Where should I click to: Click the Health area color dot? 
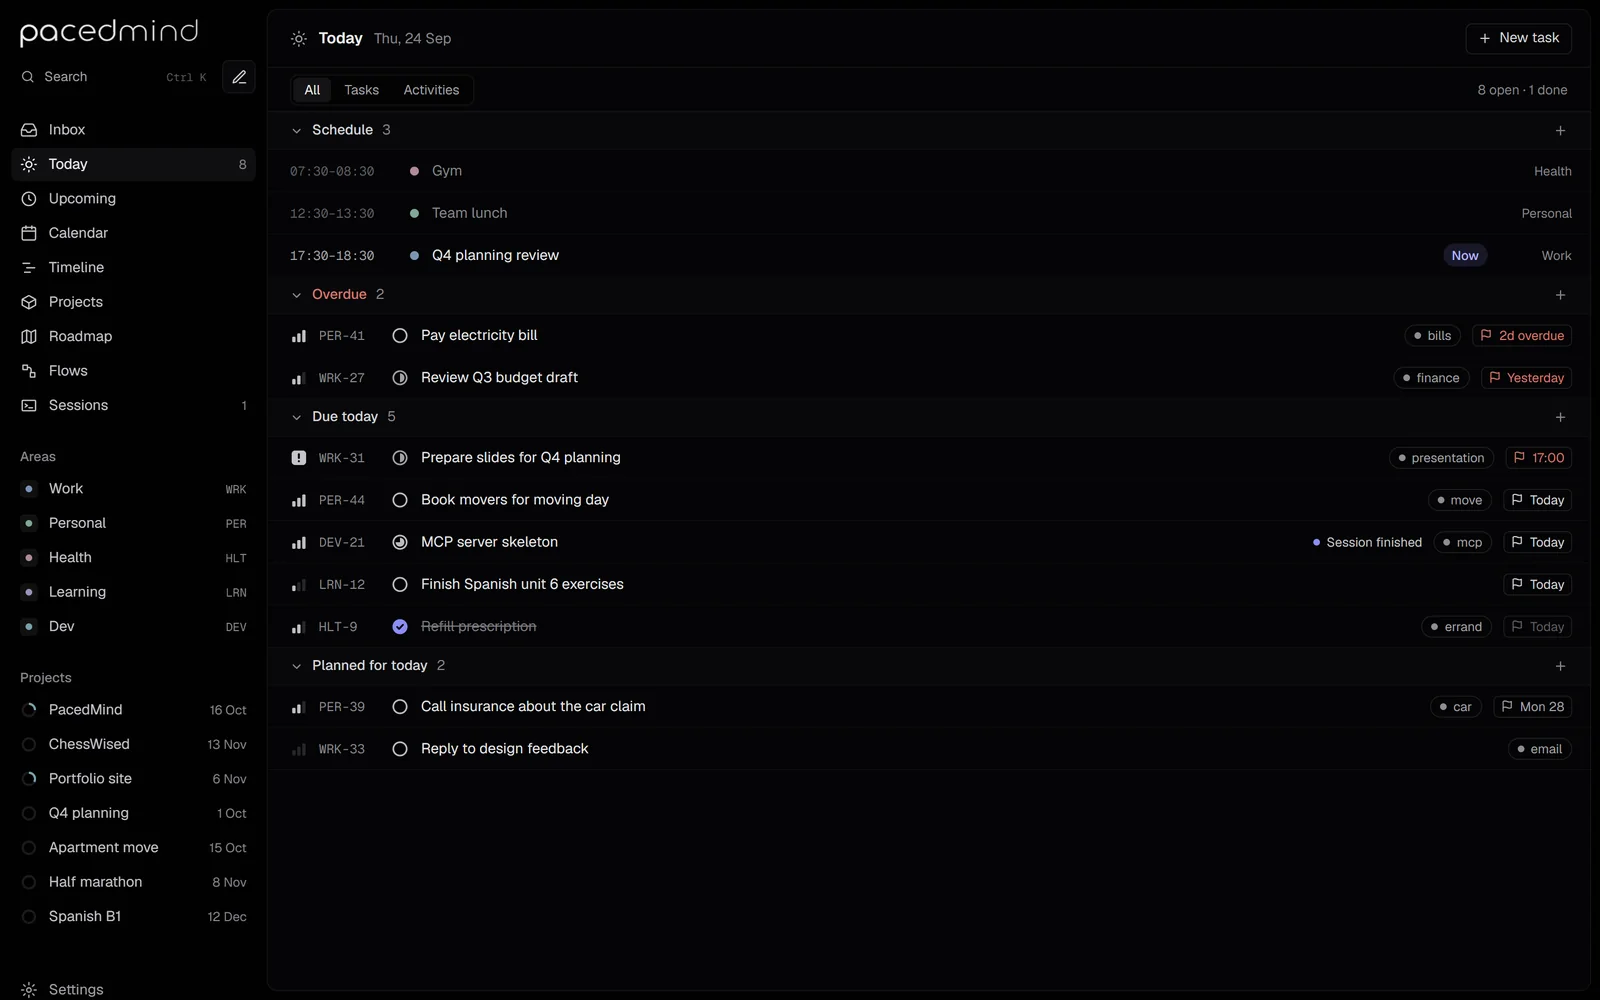[x=29, y=558]
